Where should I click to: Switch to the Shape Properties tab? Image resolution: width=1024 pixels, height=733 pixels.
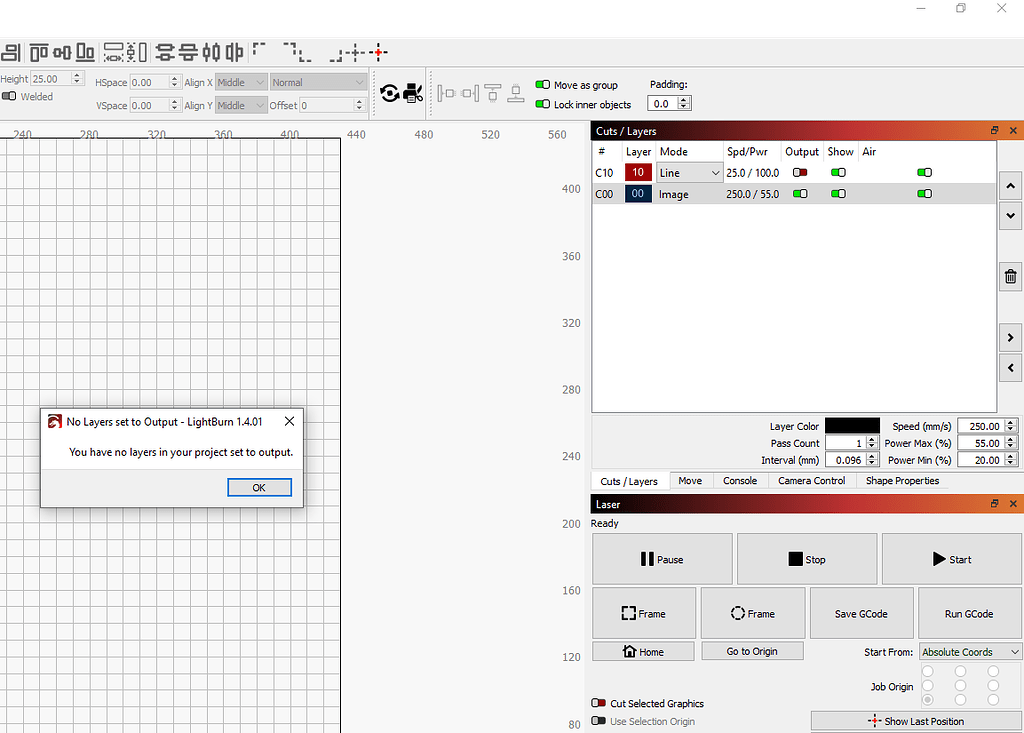903,480
